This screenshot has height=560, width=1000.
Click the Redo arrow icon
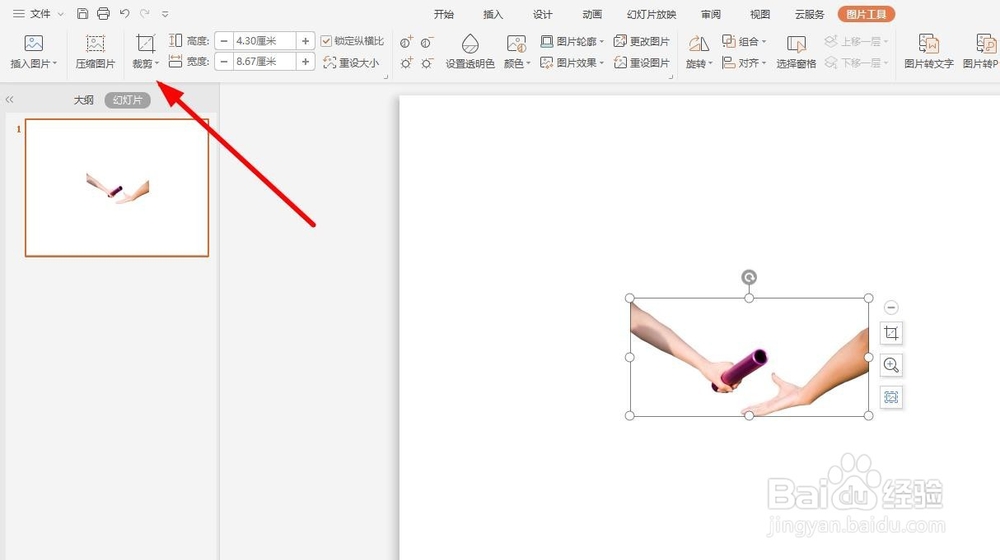(x=145, y=13)
